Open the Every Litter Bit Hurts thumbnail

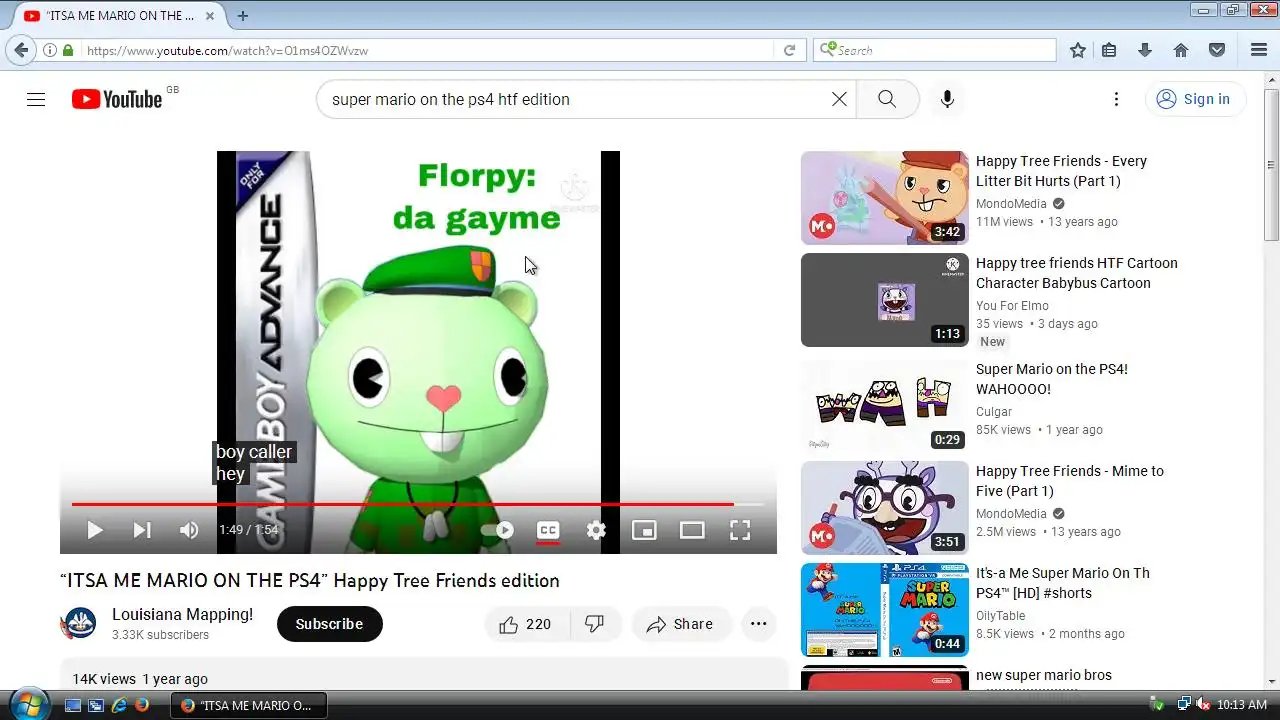pyautogui.click(x=885, y=198)
